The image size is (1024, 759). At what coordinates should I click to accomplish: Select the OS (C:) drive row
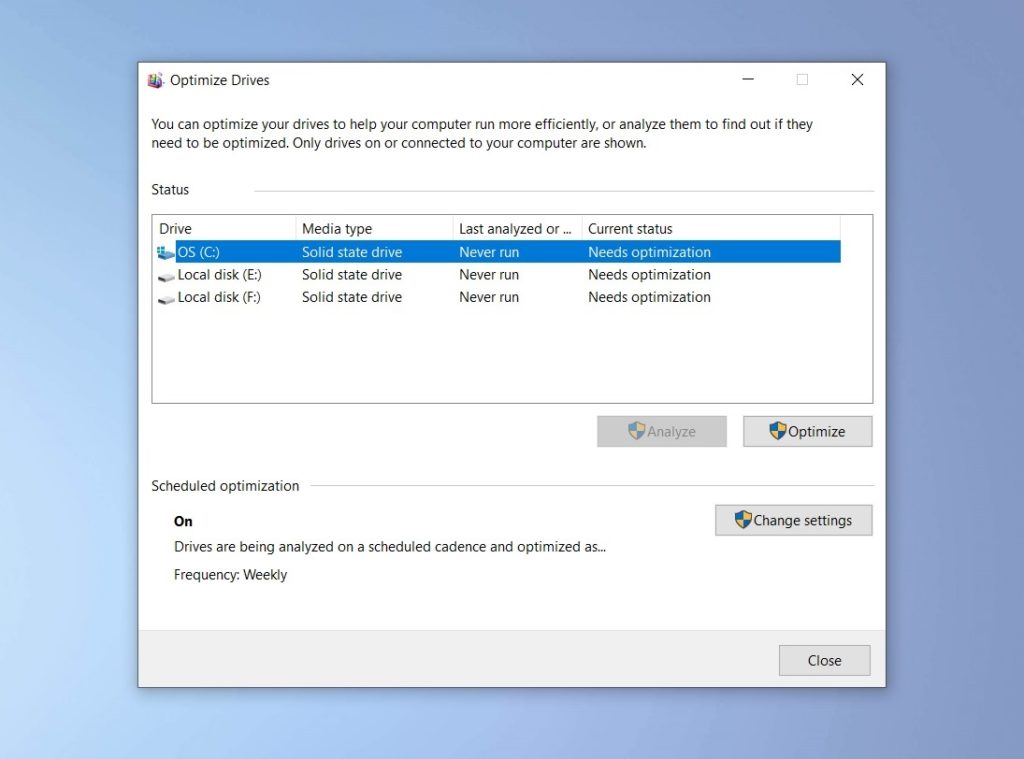coord(400,252)
